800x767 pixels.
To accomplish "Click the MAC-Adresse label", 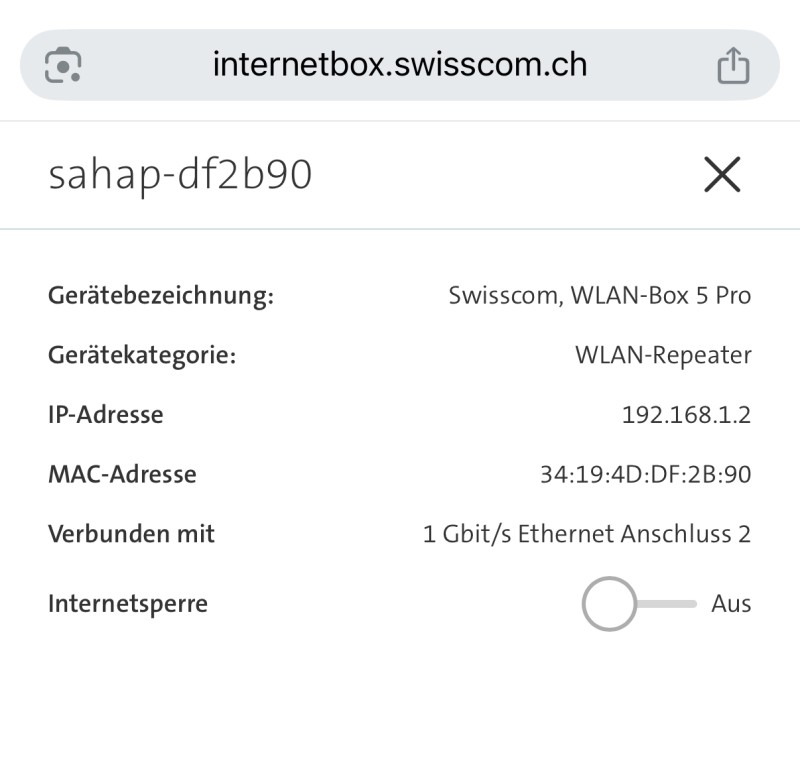I will click(x=122, y=474).
